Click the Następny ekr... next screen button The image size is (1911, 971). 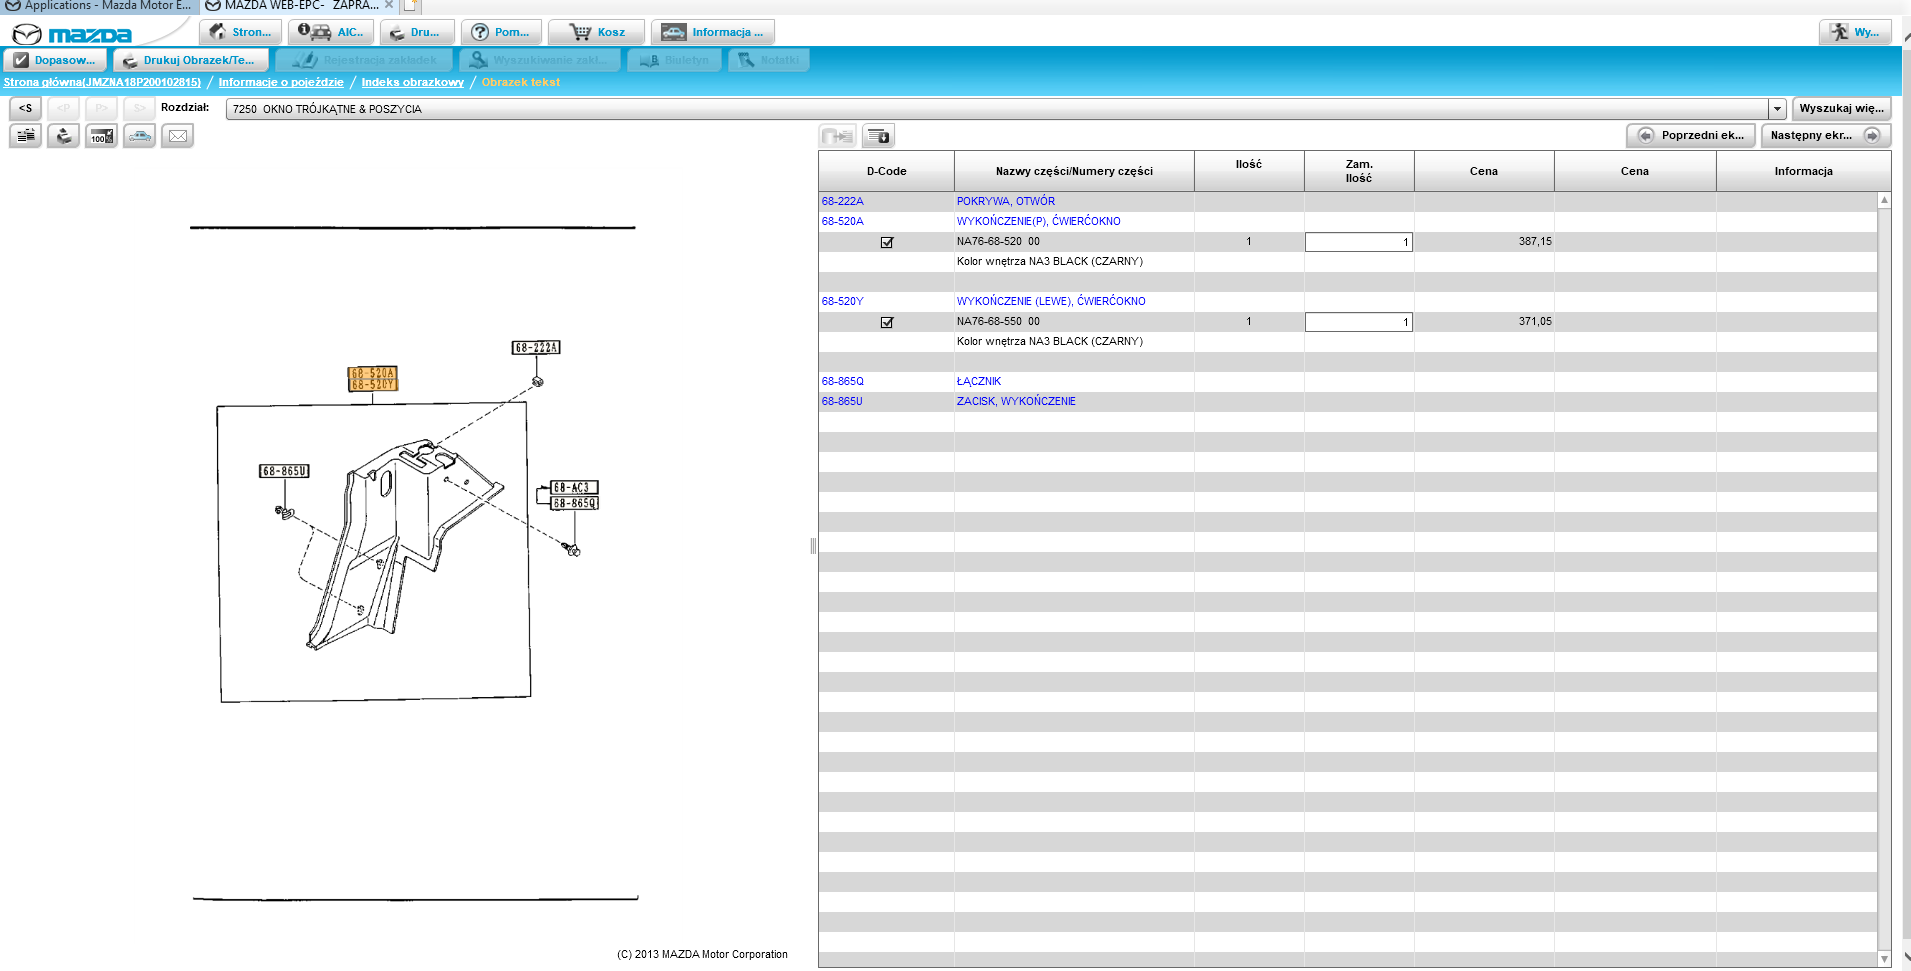(x=1825, y=135)
